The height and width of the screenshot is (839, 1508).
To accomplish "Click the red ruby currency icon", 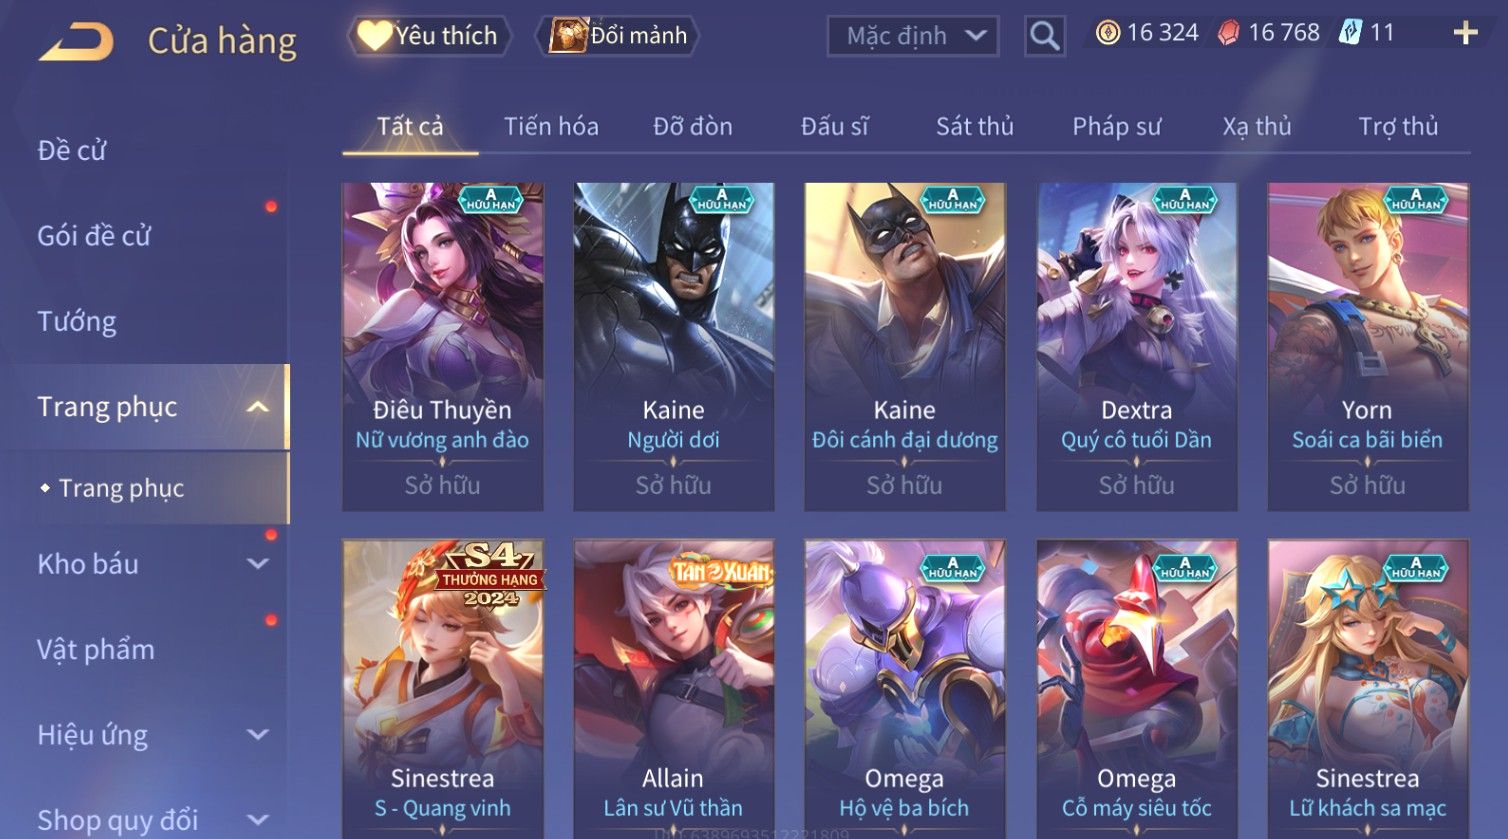I will (1228, 33).
